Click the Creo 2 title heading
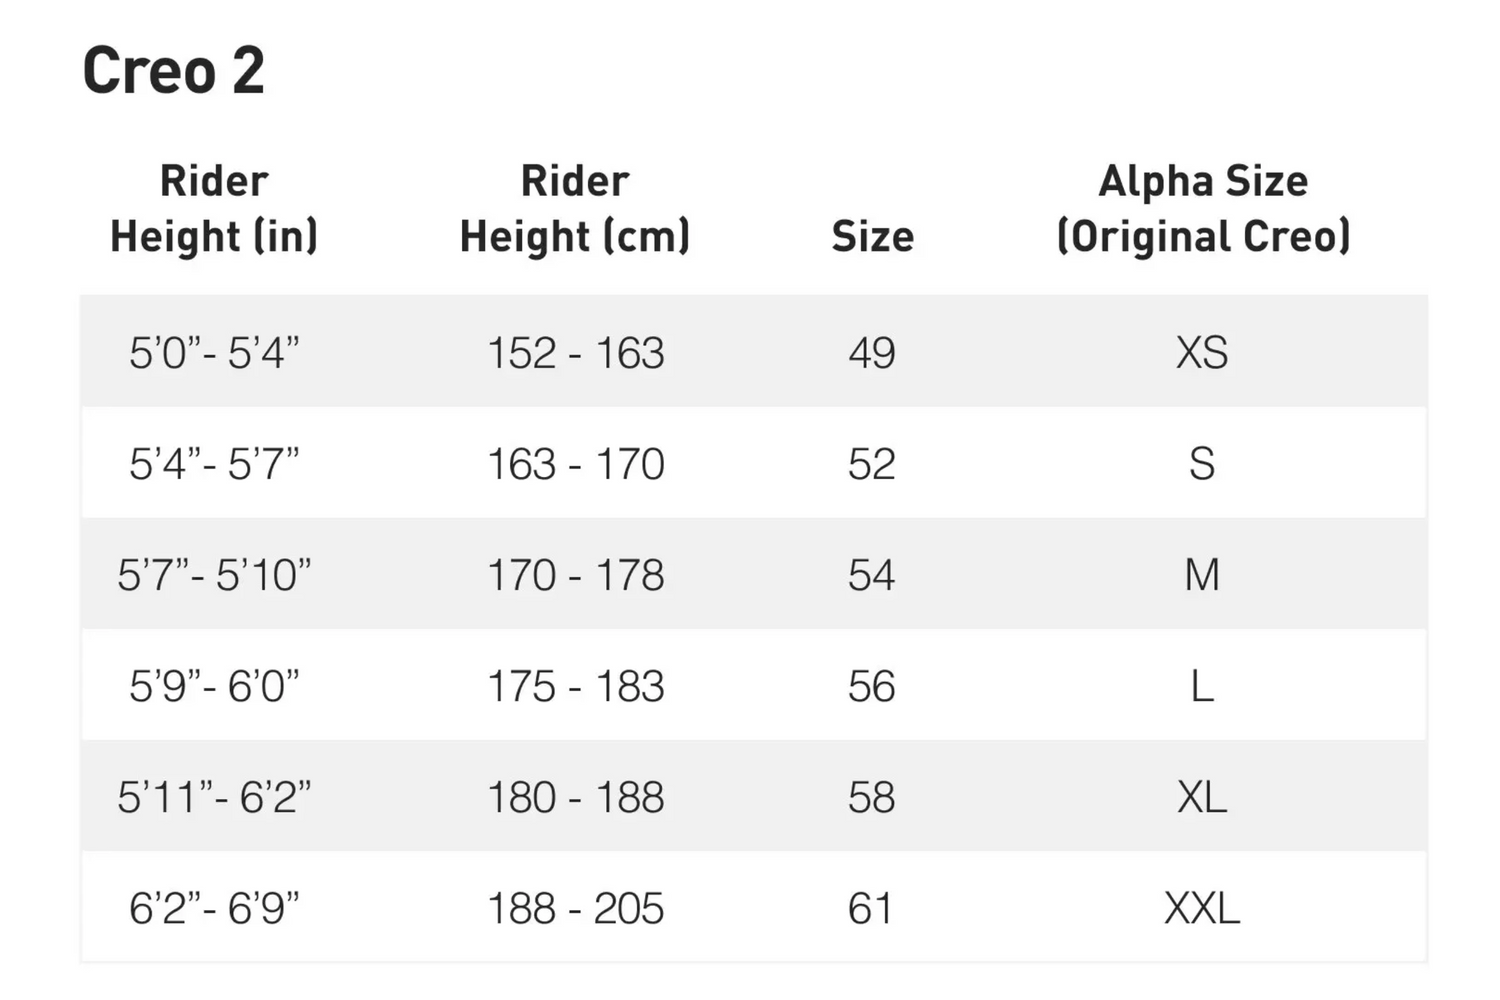The width and height of the screenshot is (1500, 1000). (174, 71)
